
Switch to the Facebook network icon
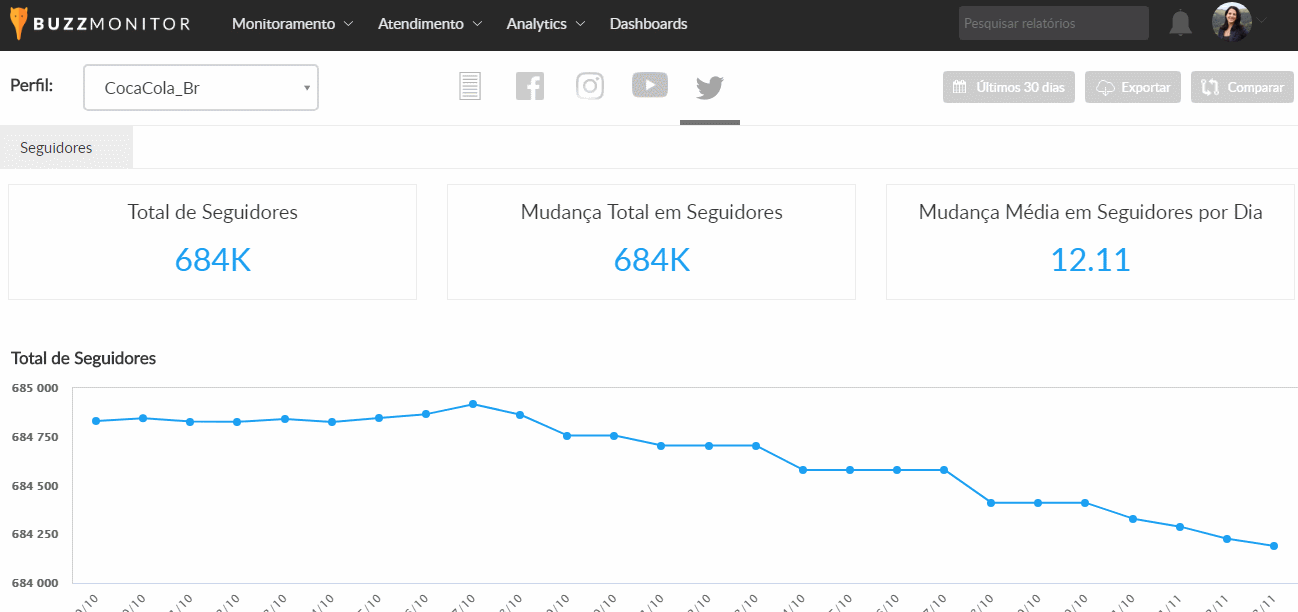530,87
